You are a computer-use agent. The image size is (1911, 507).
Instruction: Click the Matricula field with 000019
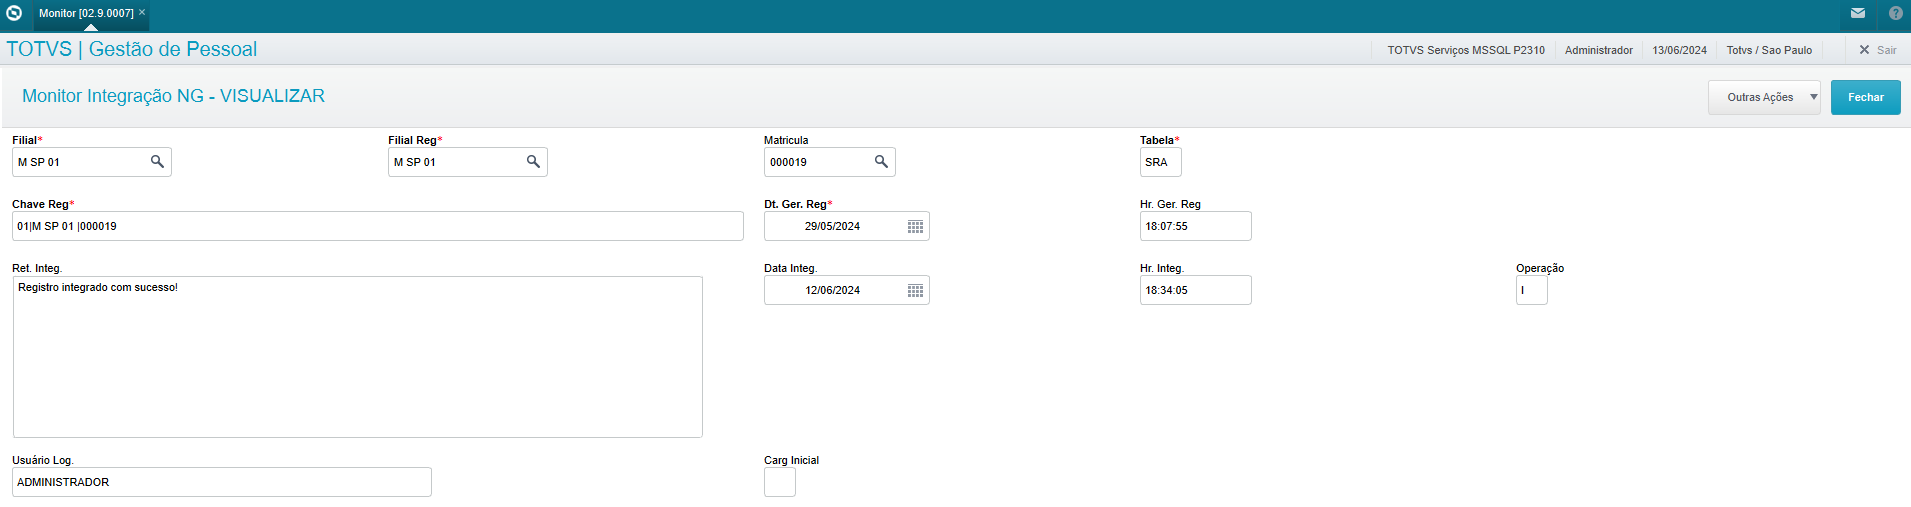pyautogui.click(x=830, y=162)
